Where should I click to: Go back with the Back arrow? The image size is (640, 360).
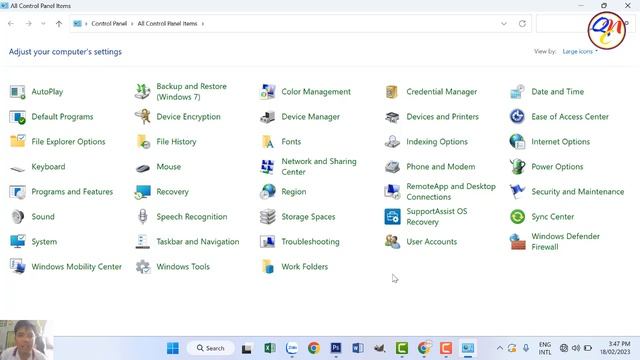11,24
